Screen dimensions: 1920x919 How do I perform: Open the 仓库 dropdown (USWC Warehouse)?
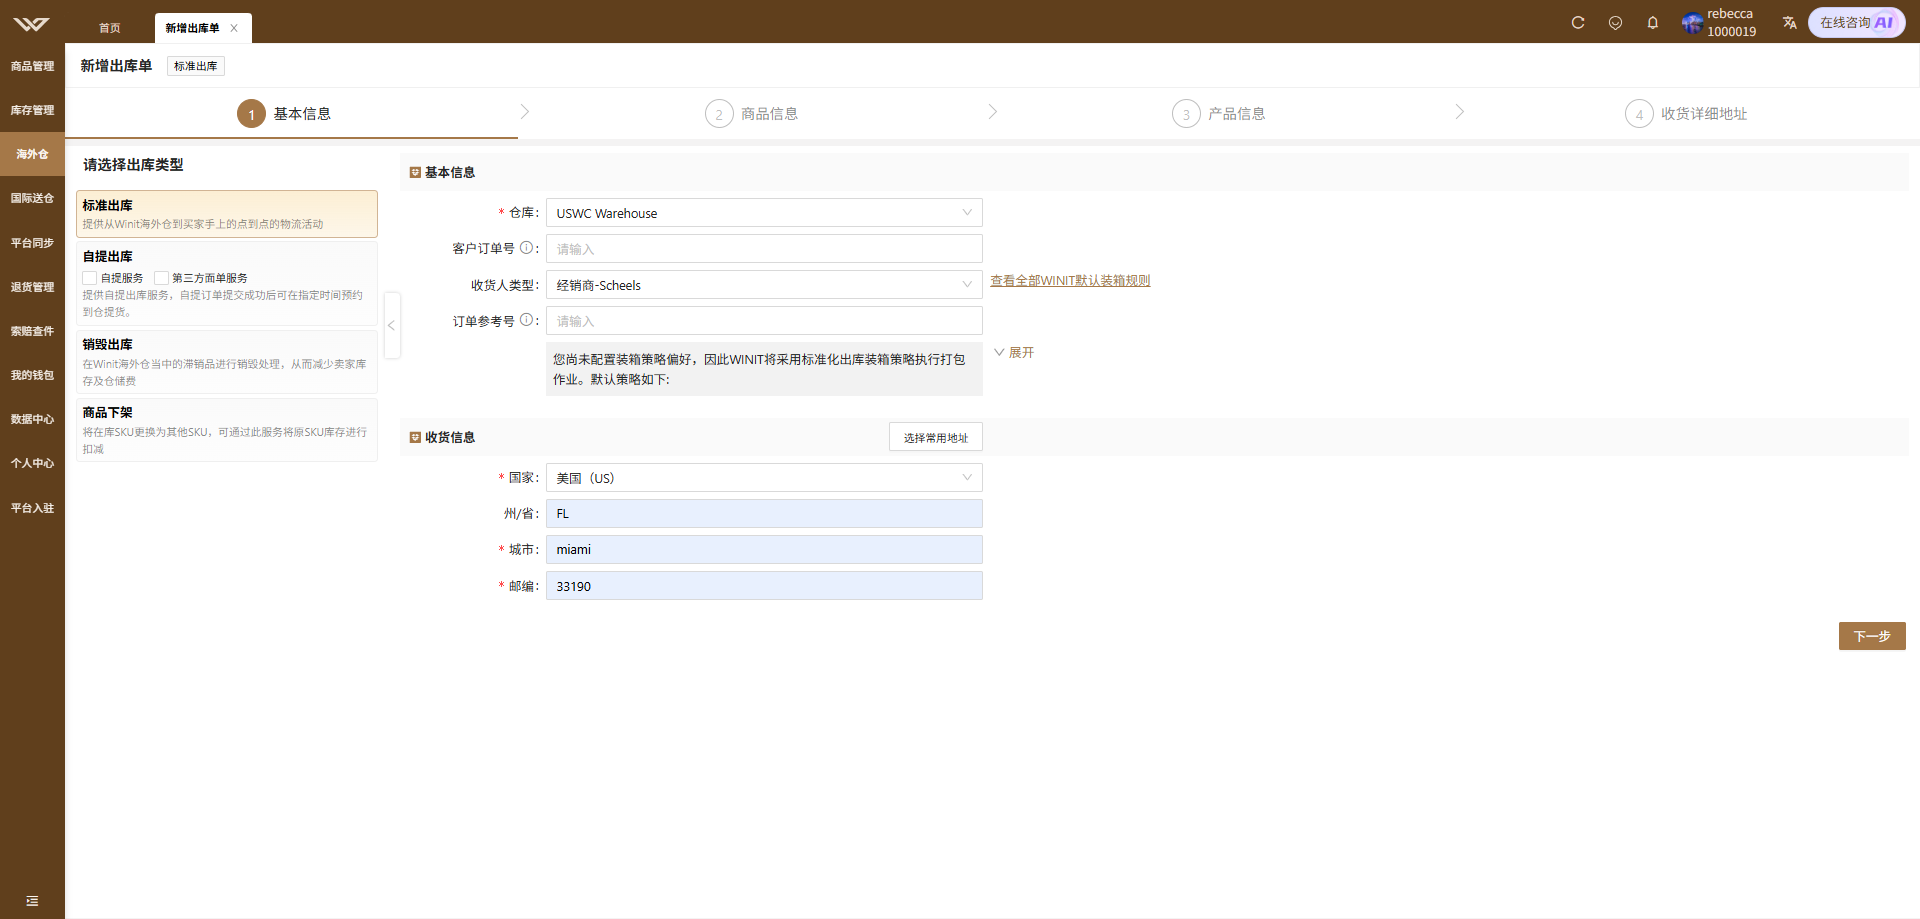[764, 213]
